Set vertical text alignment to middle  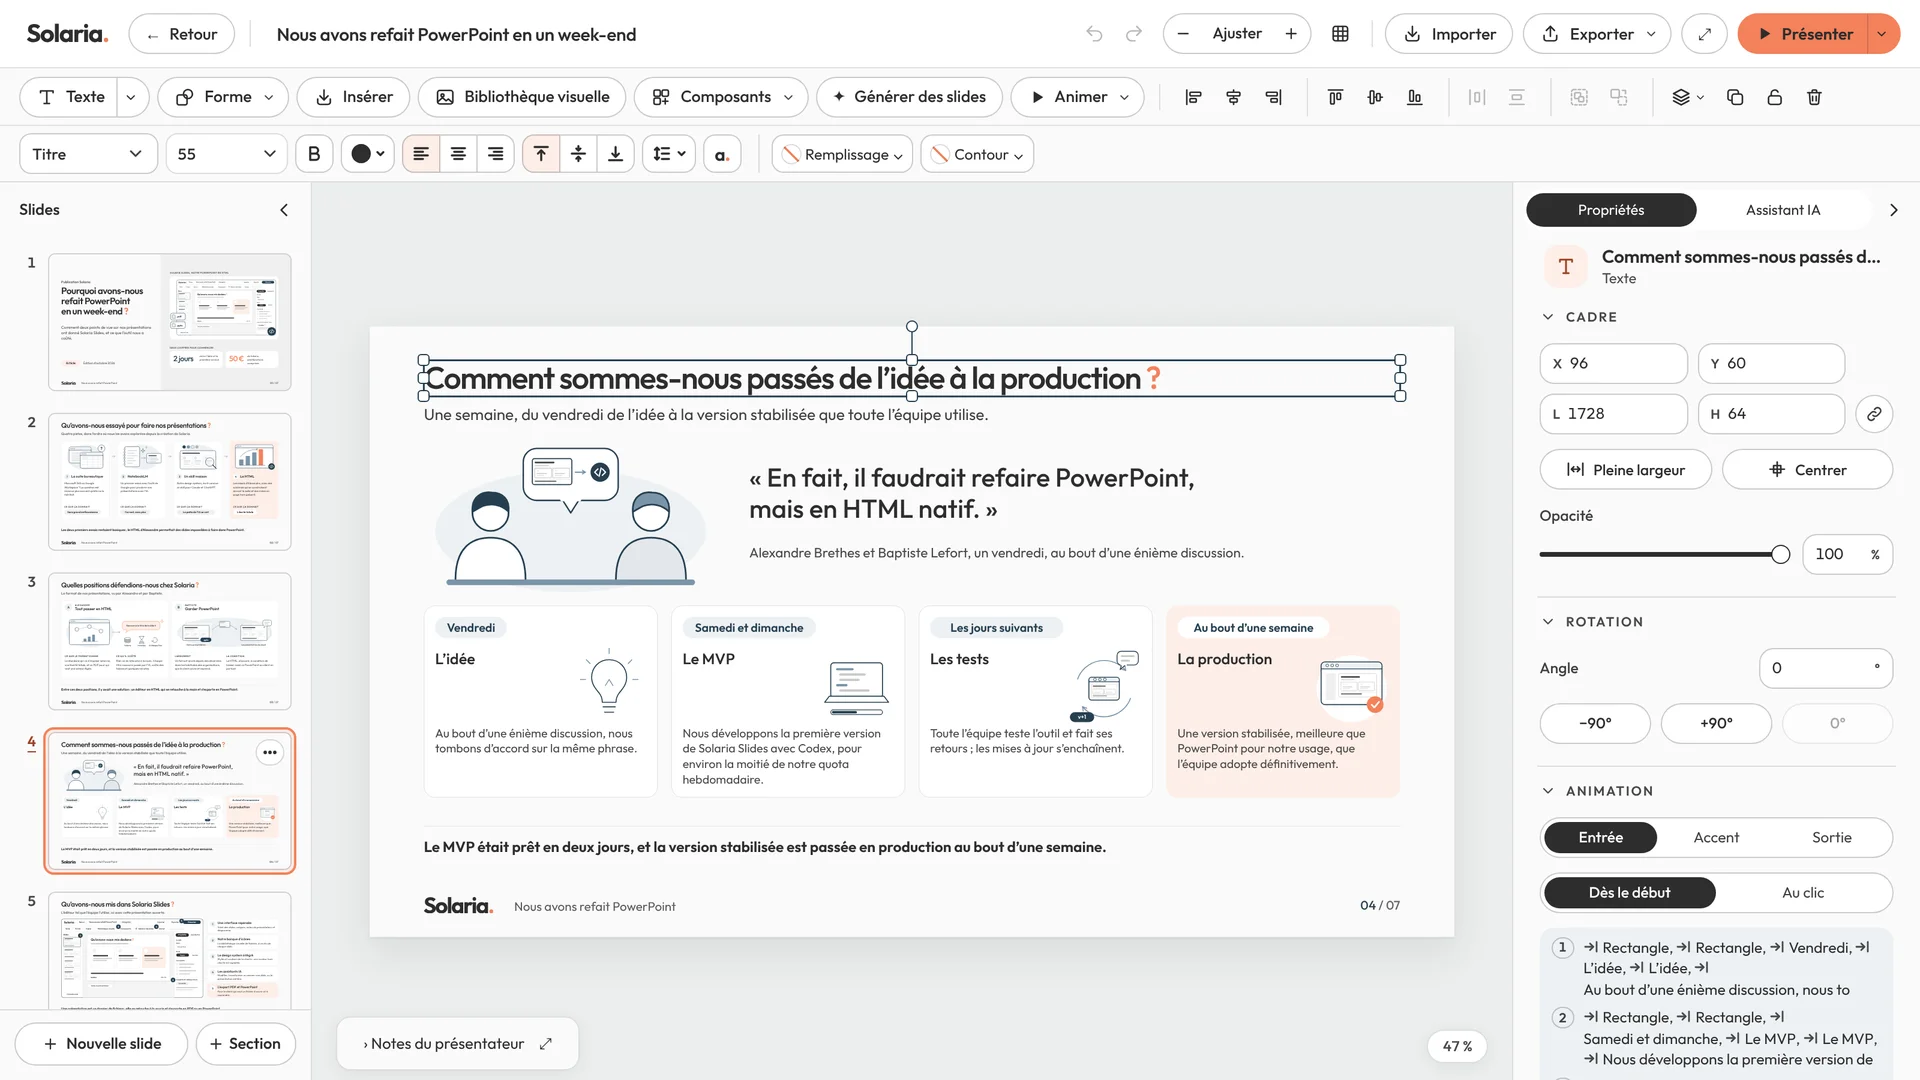(578, 154)
